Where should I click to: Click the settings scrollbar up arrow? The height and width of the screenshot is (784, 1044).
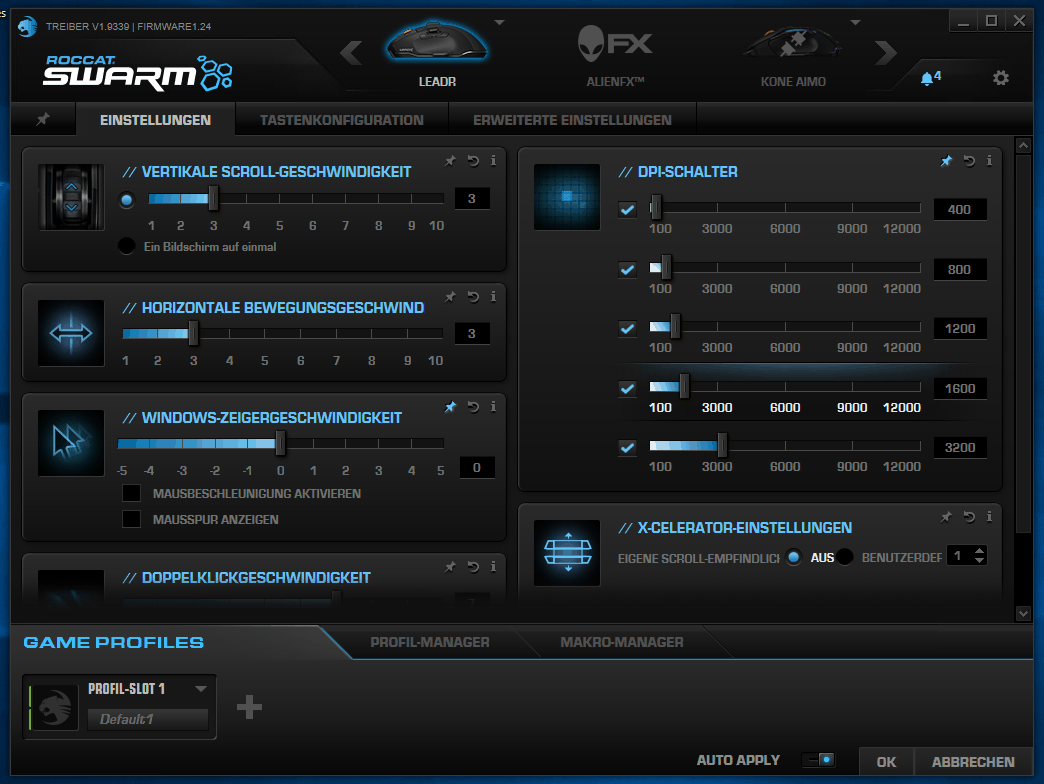coord(1023,145)
